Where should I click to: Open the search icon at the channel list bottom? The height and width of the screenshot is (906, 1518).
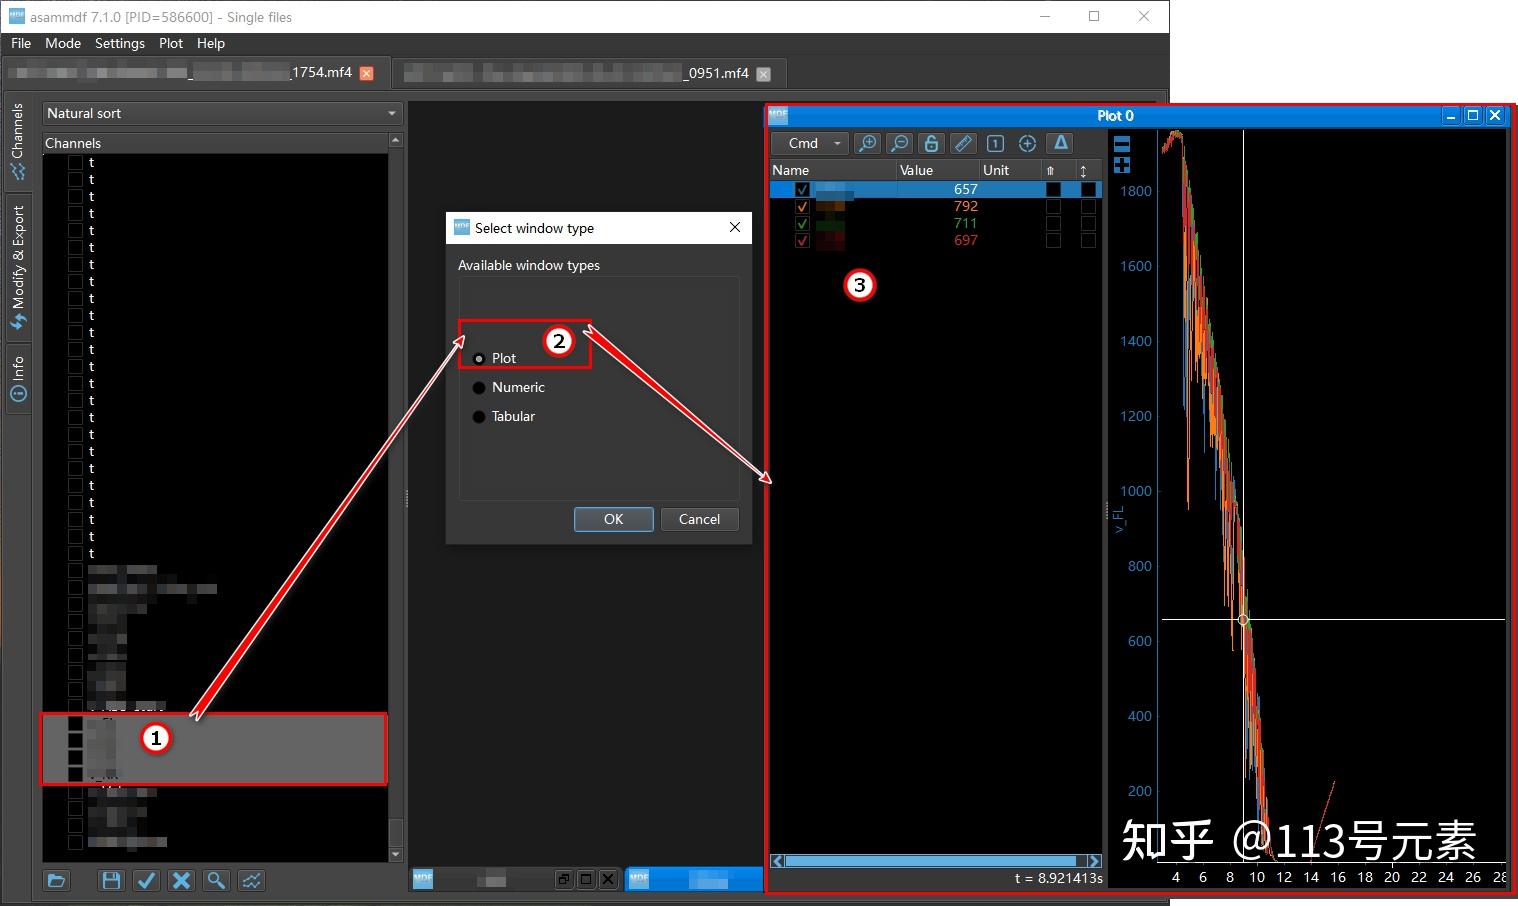pos(216,881)
